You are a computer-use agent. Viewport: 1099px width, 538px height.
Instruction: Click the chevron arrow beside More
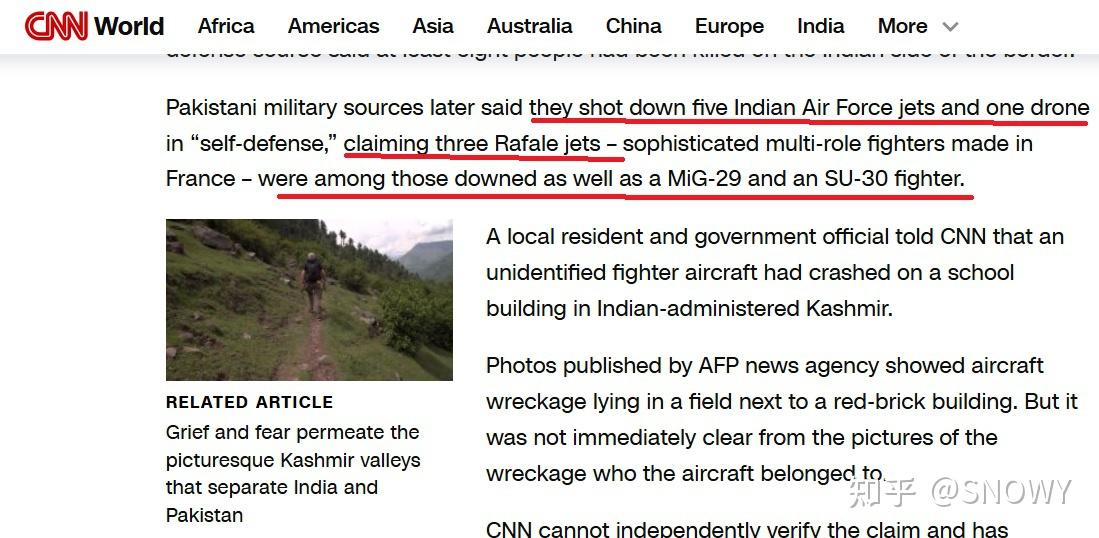[950, 27]
